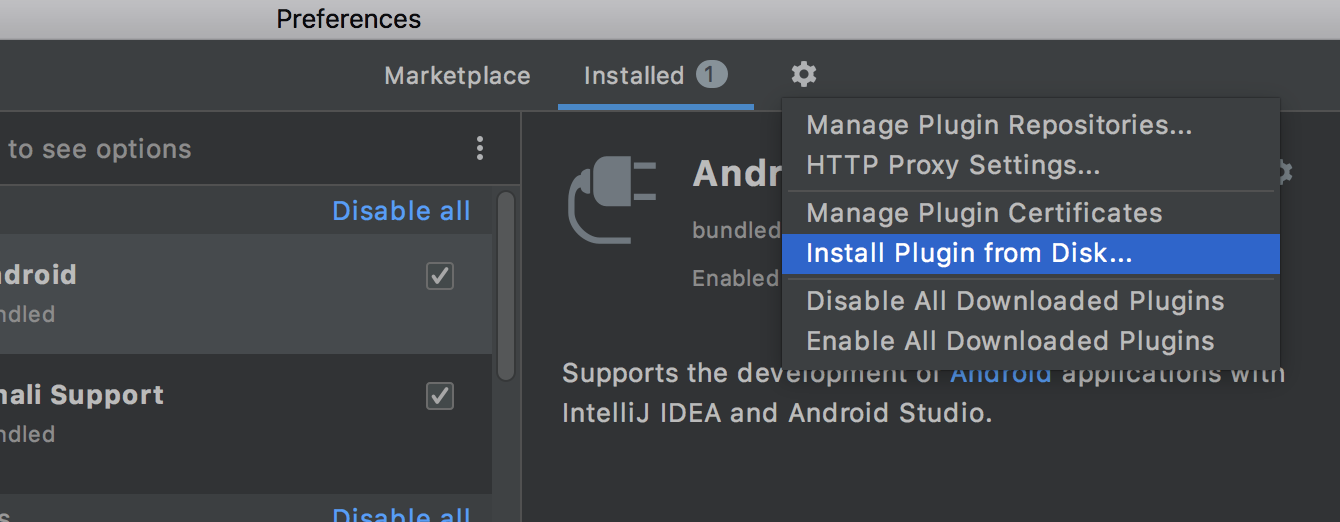Select Manage Plugin Certificates

coord(984,213)
